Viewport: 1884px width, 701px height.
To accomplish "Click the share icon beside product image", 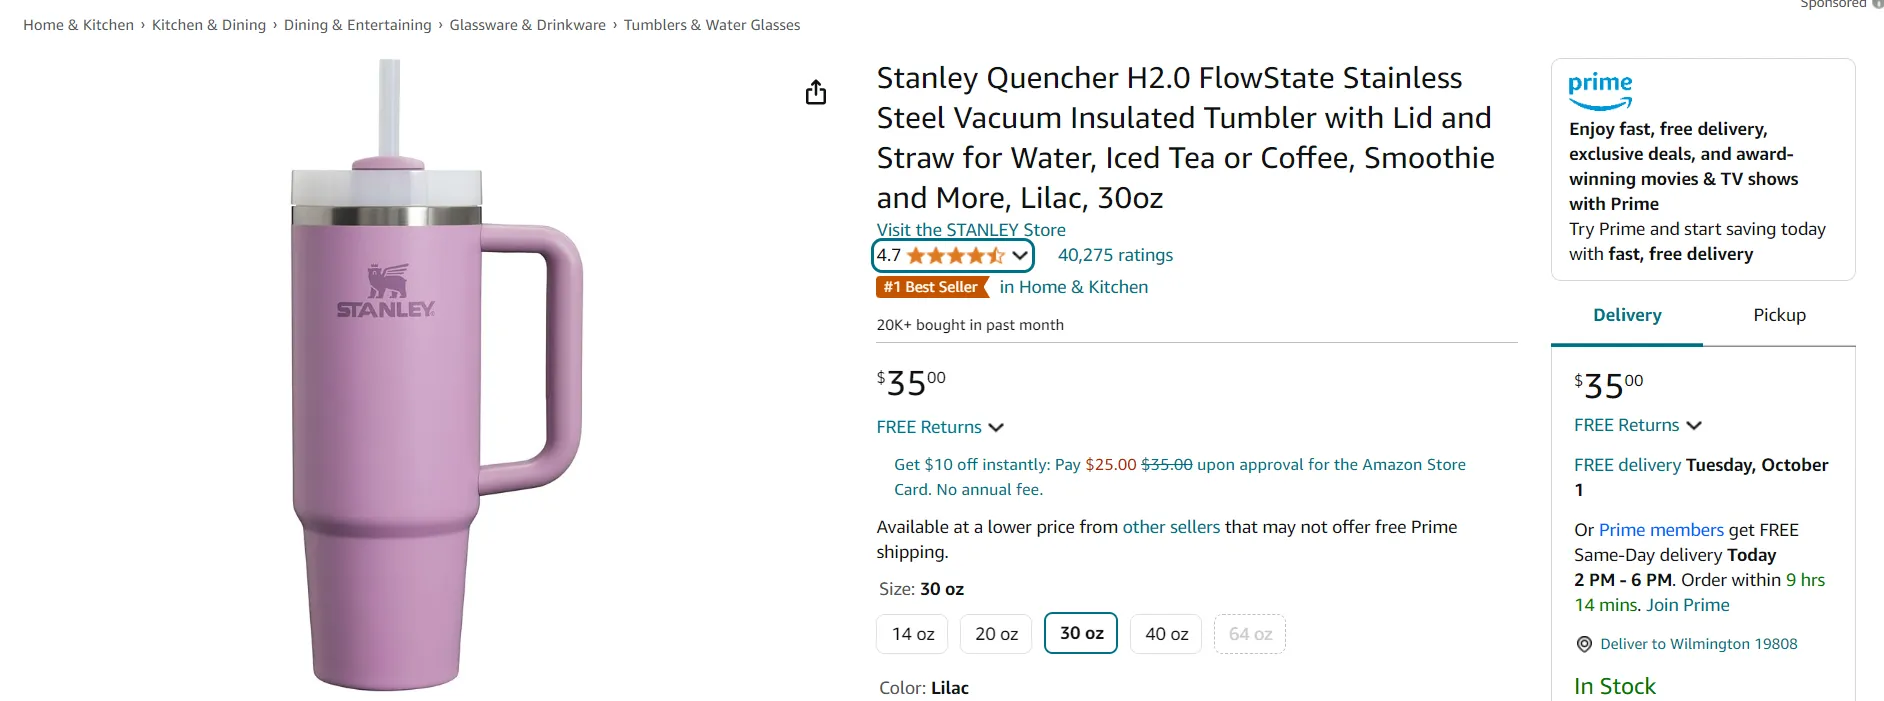I will point(816,93).
